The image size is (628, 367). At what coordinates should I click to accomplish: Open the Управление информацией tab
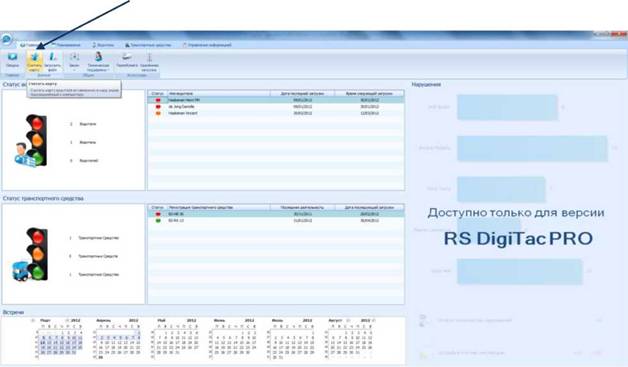click(x=207, y=45)
